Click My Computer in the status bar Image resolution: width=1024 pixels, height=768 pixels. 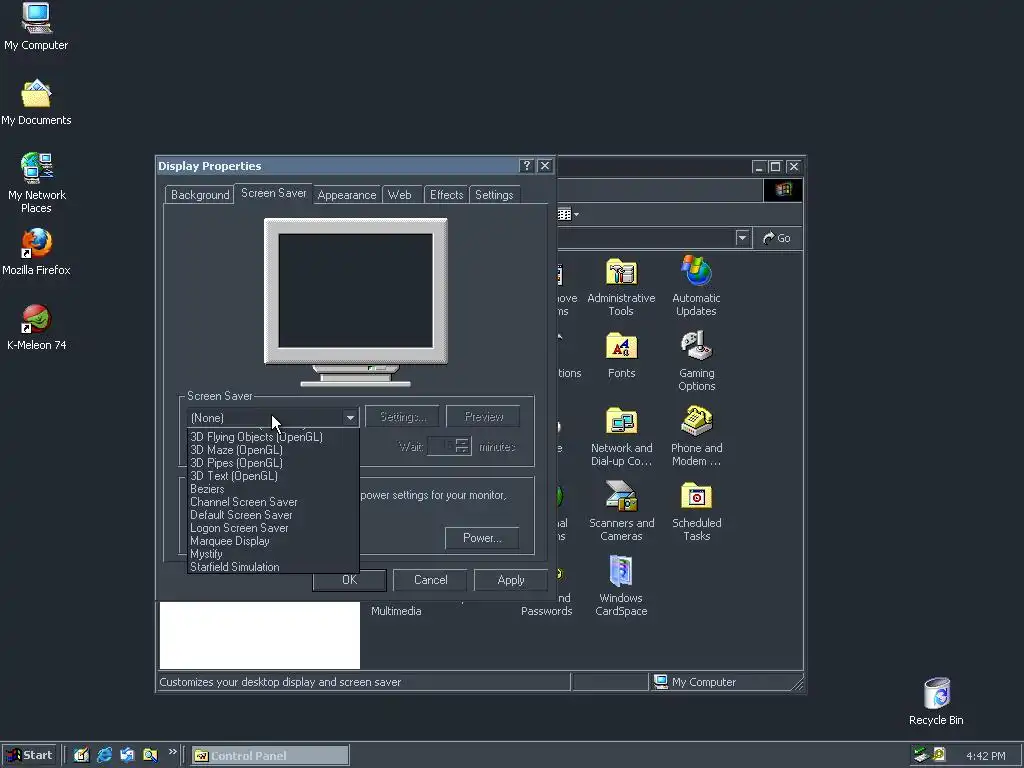[695, 682]
